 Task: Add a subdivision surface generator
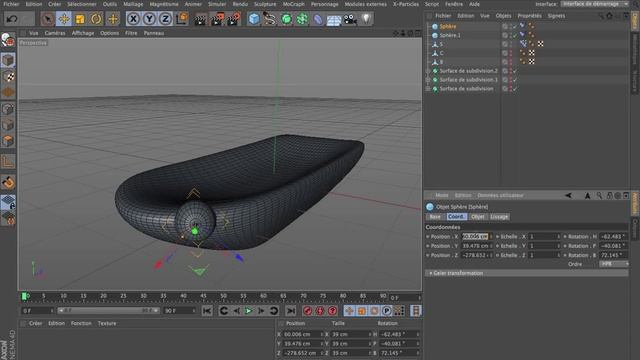[286, 19]
